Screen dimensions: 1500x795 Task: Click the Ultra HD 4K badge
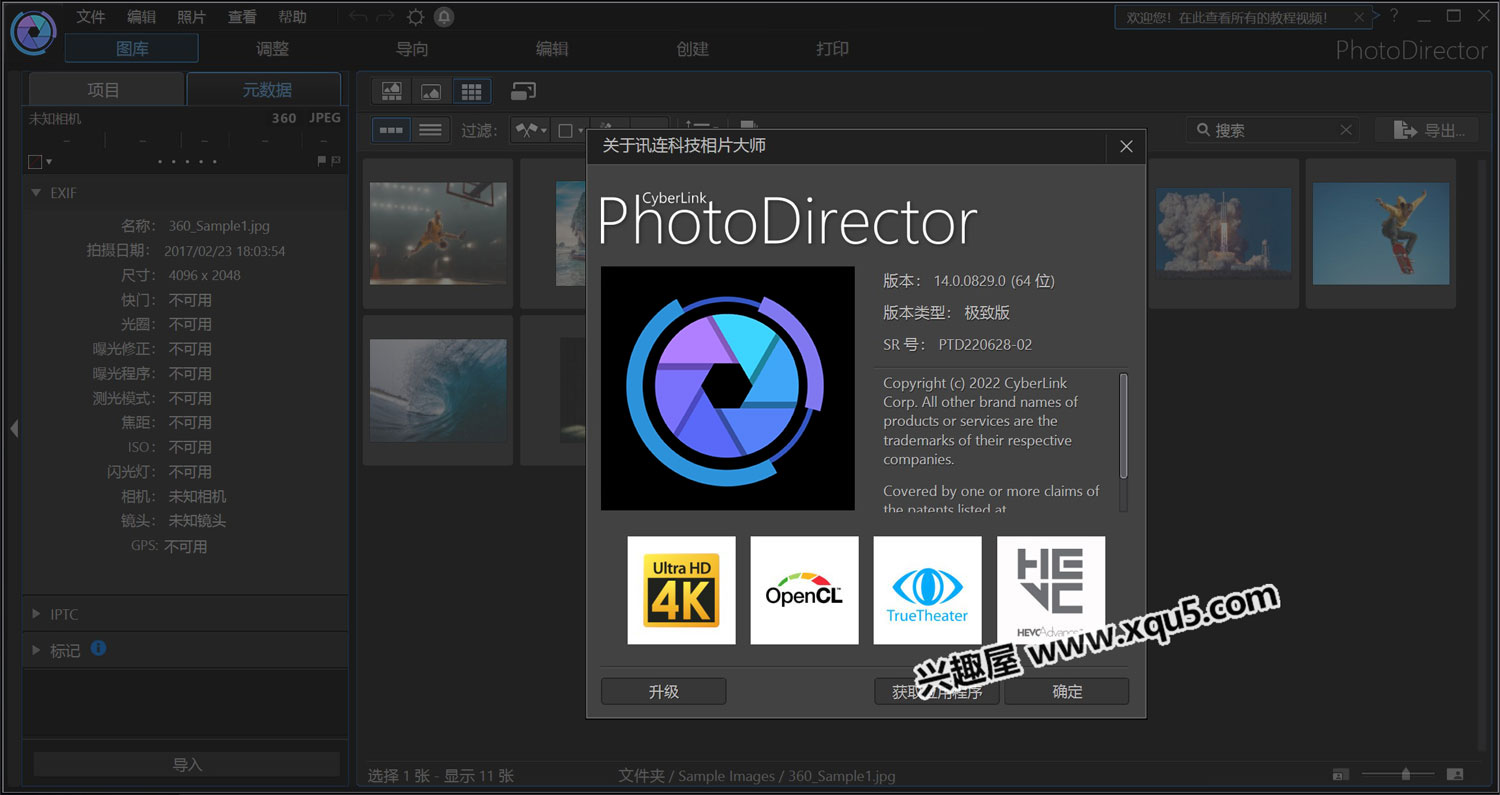coord(681,590)
